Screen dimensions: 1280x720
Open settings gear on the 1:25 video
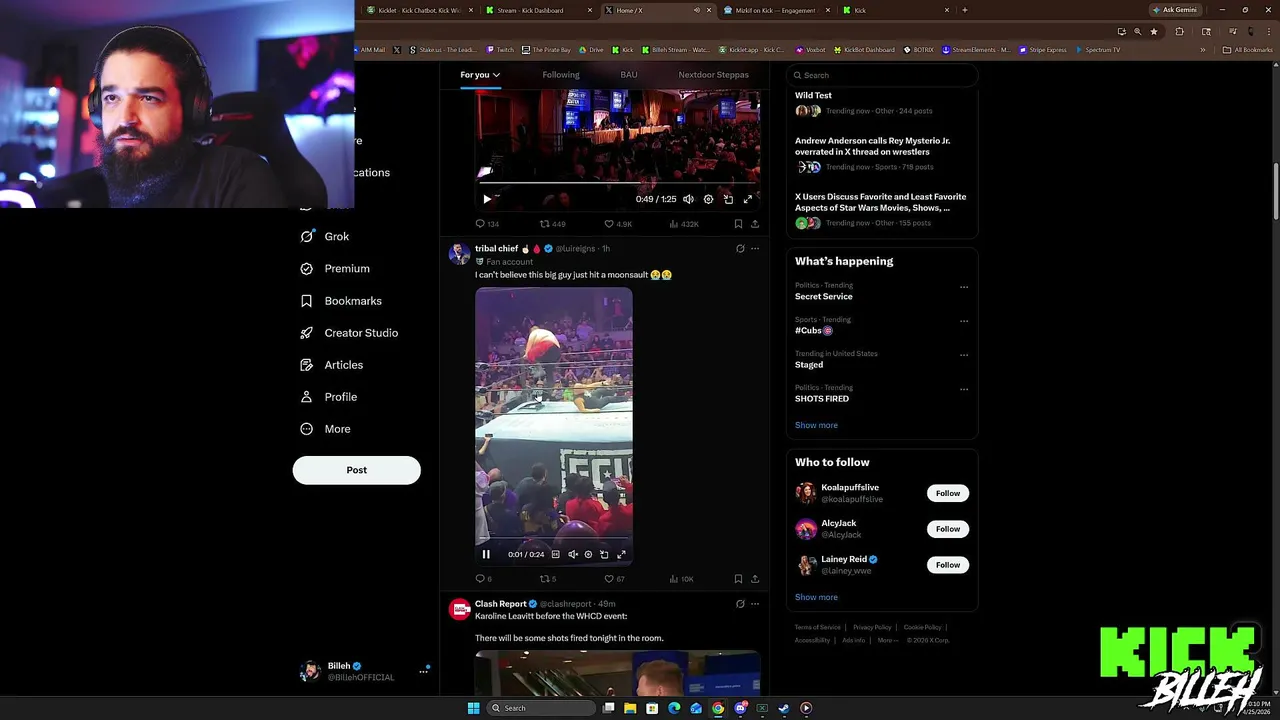click(x=708, y=199)
